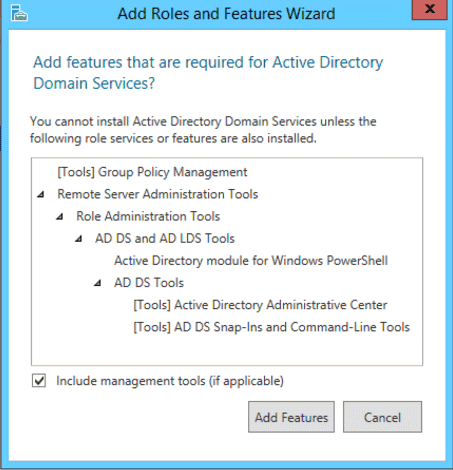The height and width of the screenshot is (470, 453).
Task: Select Active Directory Administrative Center item
Action: (x=260, y=305)
